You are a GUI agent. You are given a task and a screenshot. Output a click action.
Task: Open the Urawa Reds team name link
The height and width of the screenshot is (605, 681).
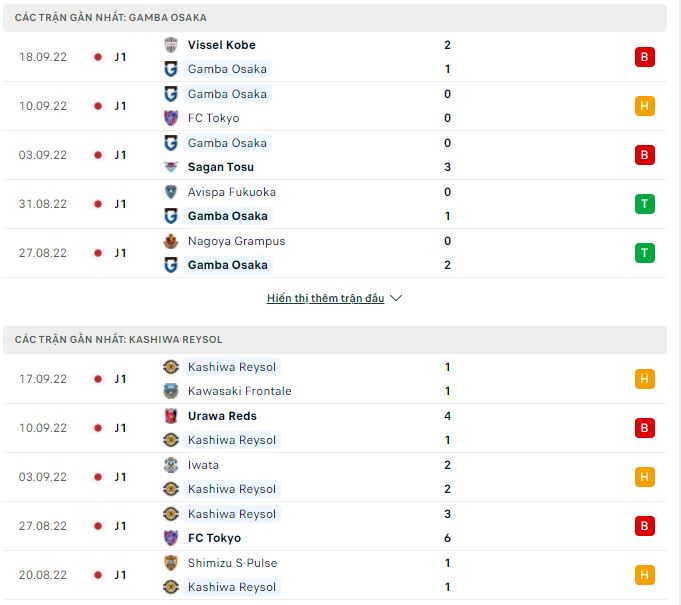click(x=222, y=416)
